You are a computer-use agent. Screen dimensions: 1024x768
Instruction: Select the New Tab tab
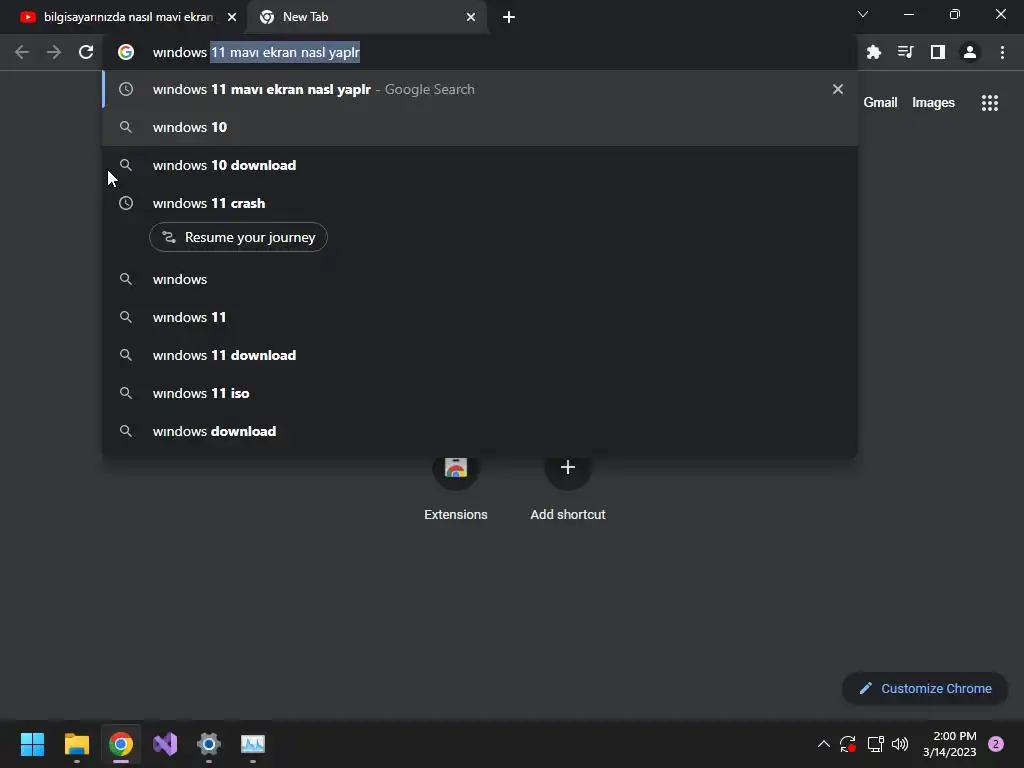[x=368, y=17]
